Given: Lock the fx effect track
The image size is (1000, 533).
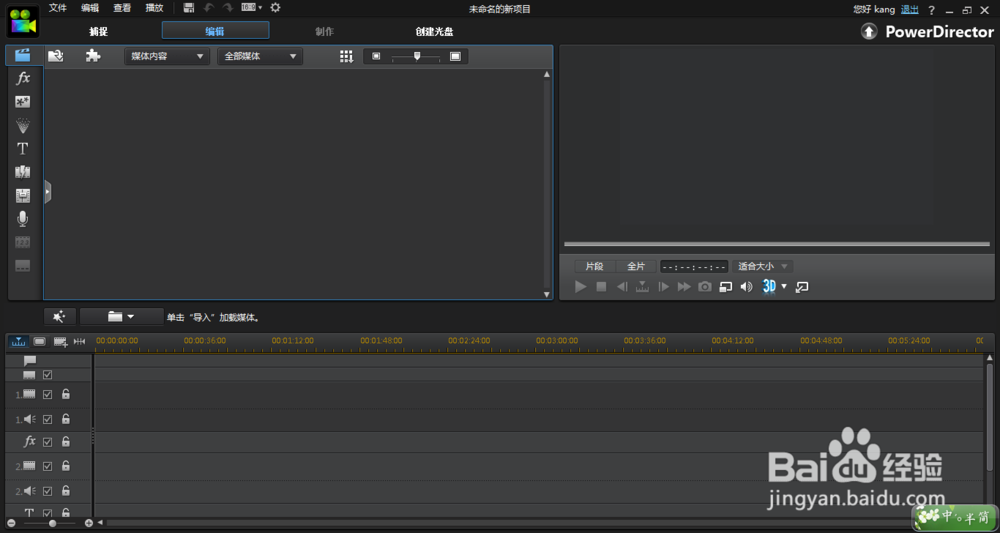Looking at the screenshot, I should point(66,442).
